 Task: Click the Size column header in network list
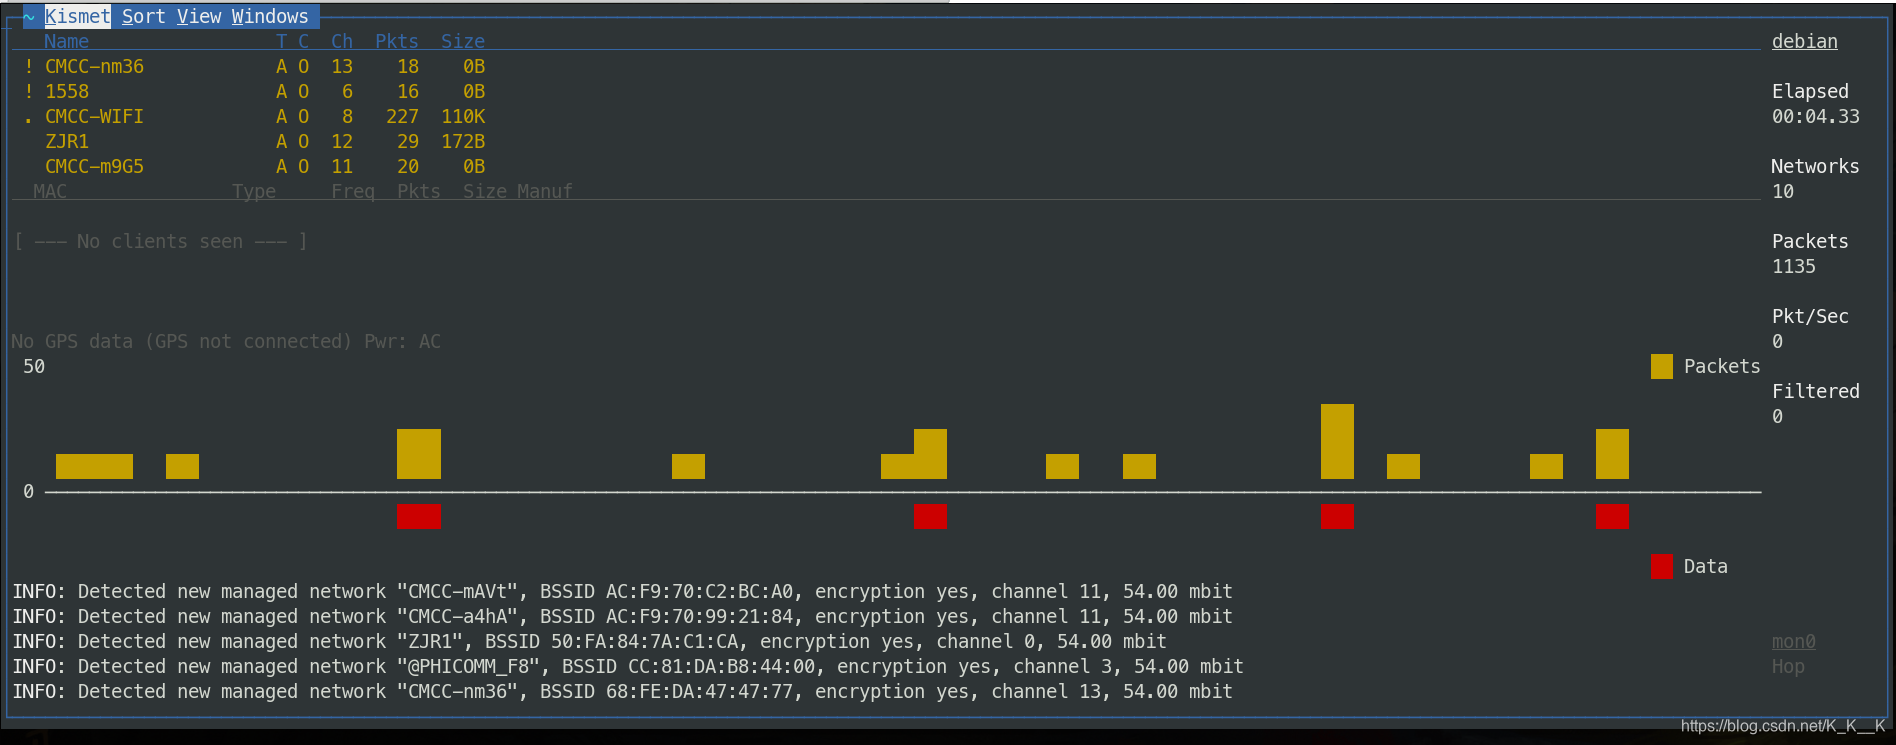[463, 41]
